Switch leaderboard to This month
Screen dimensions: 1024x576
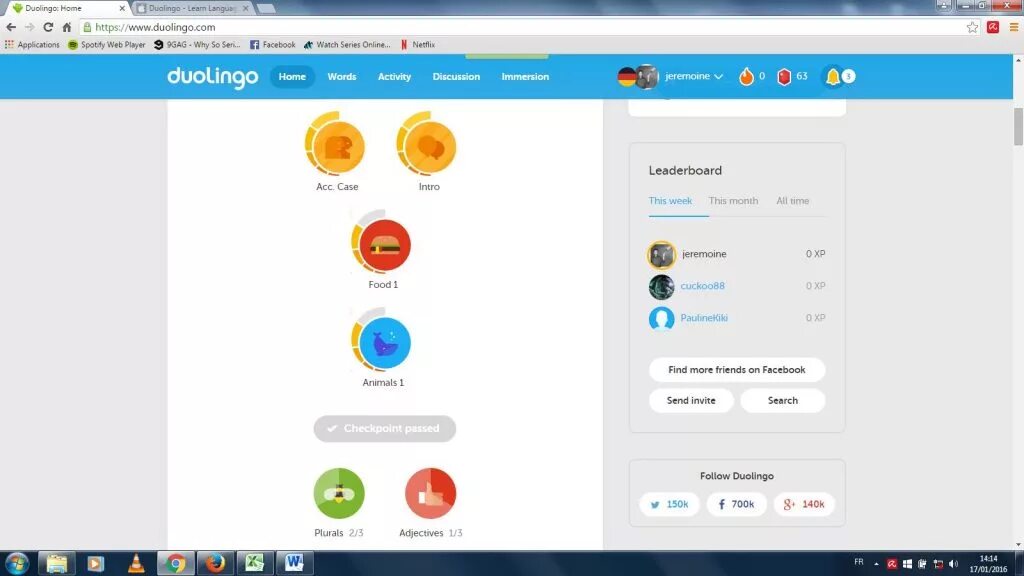click(733, 200)
